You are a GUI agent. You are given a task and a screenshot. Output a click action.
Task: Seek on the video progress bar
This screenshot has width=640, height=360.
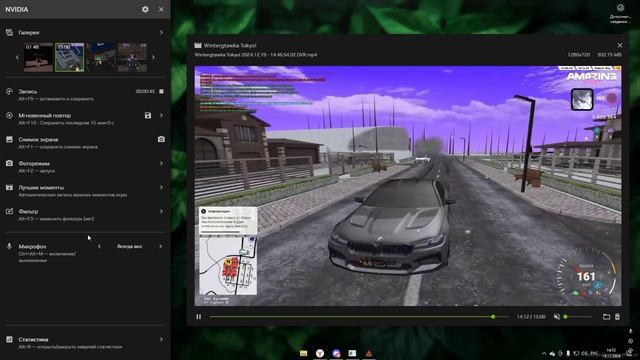(x=359, y=317)
